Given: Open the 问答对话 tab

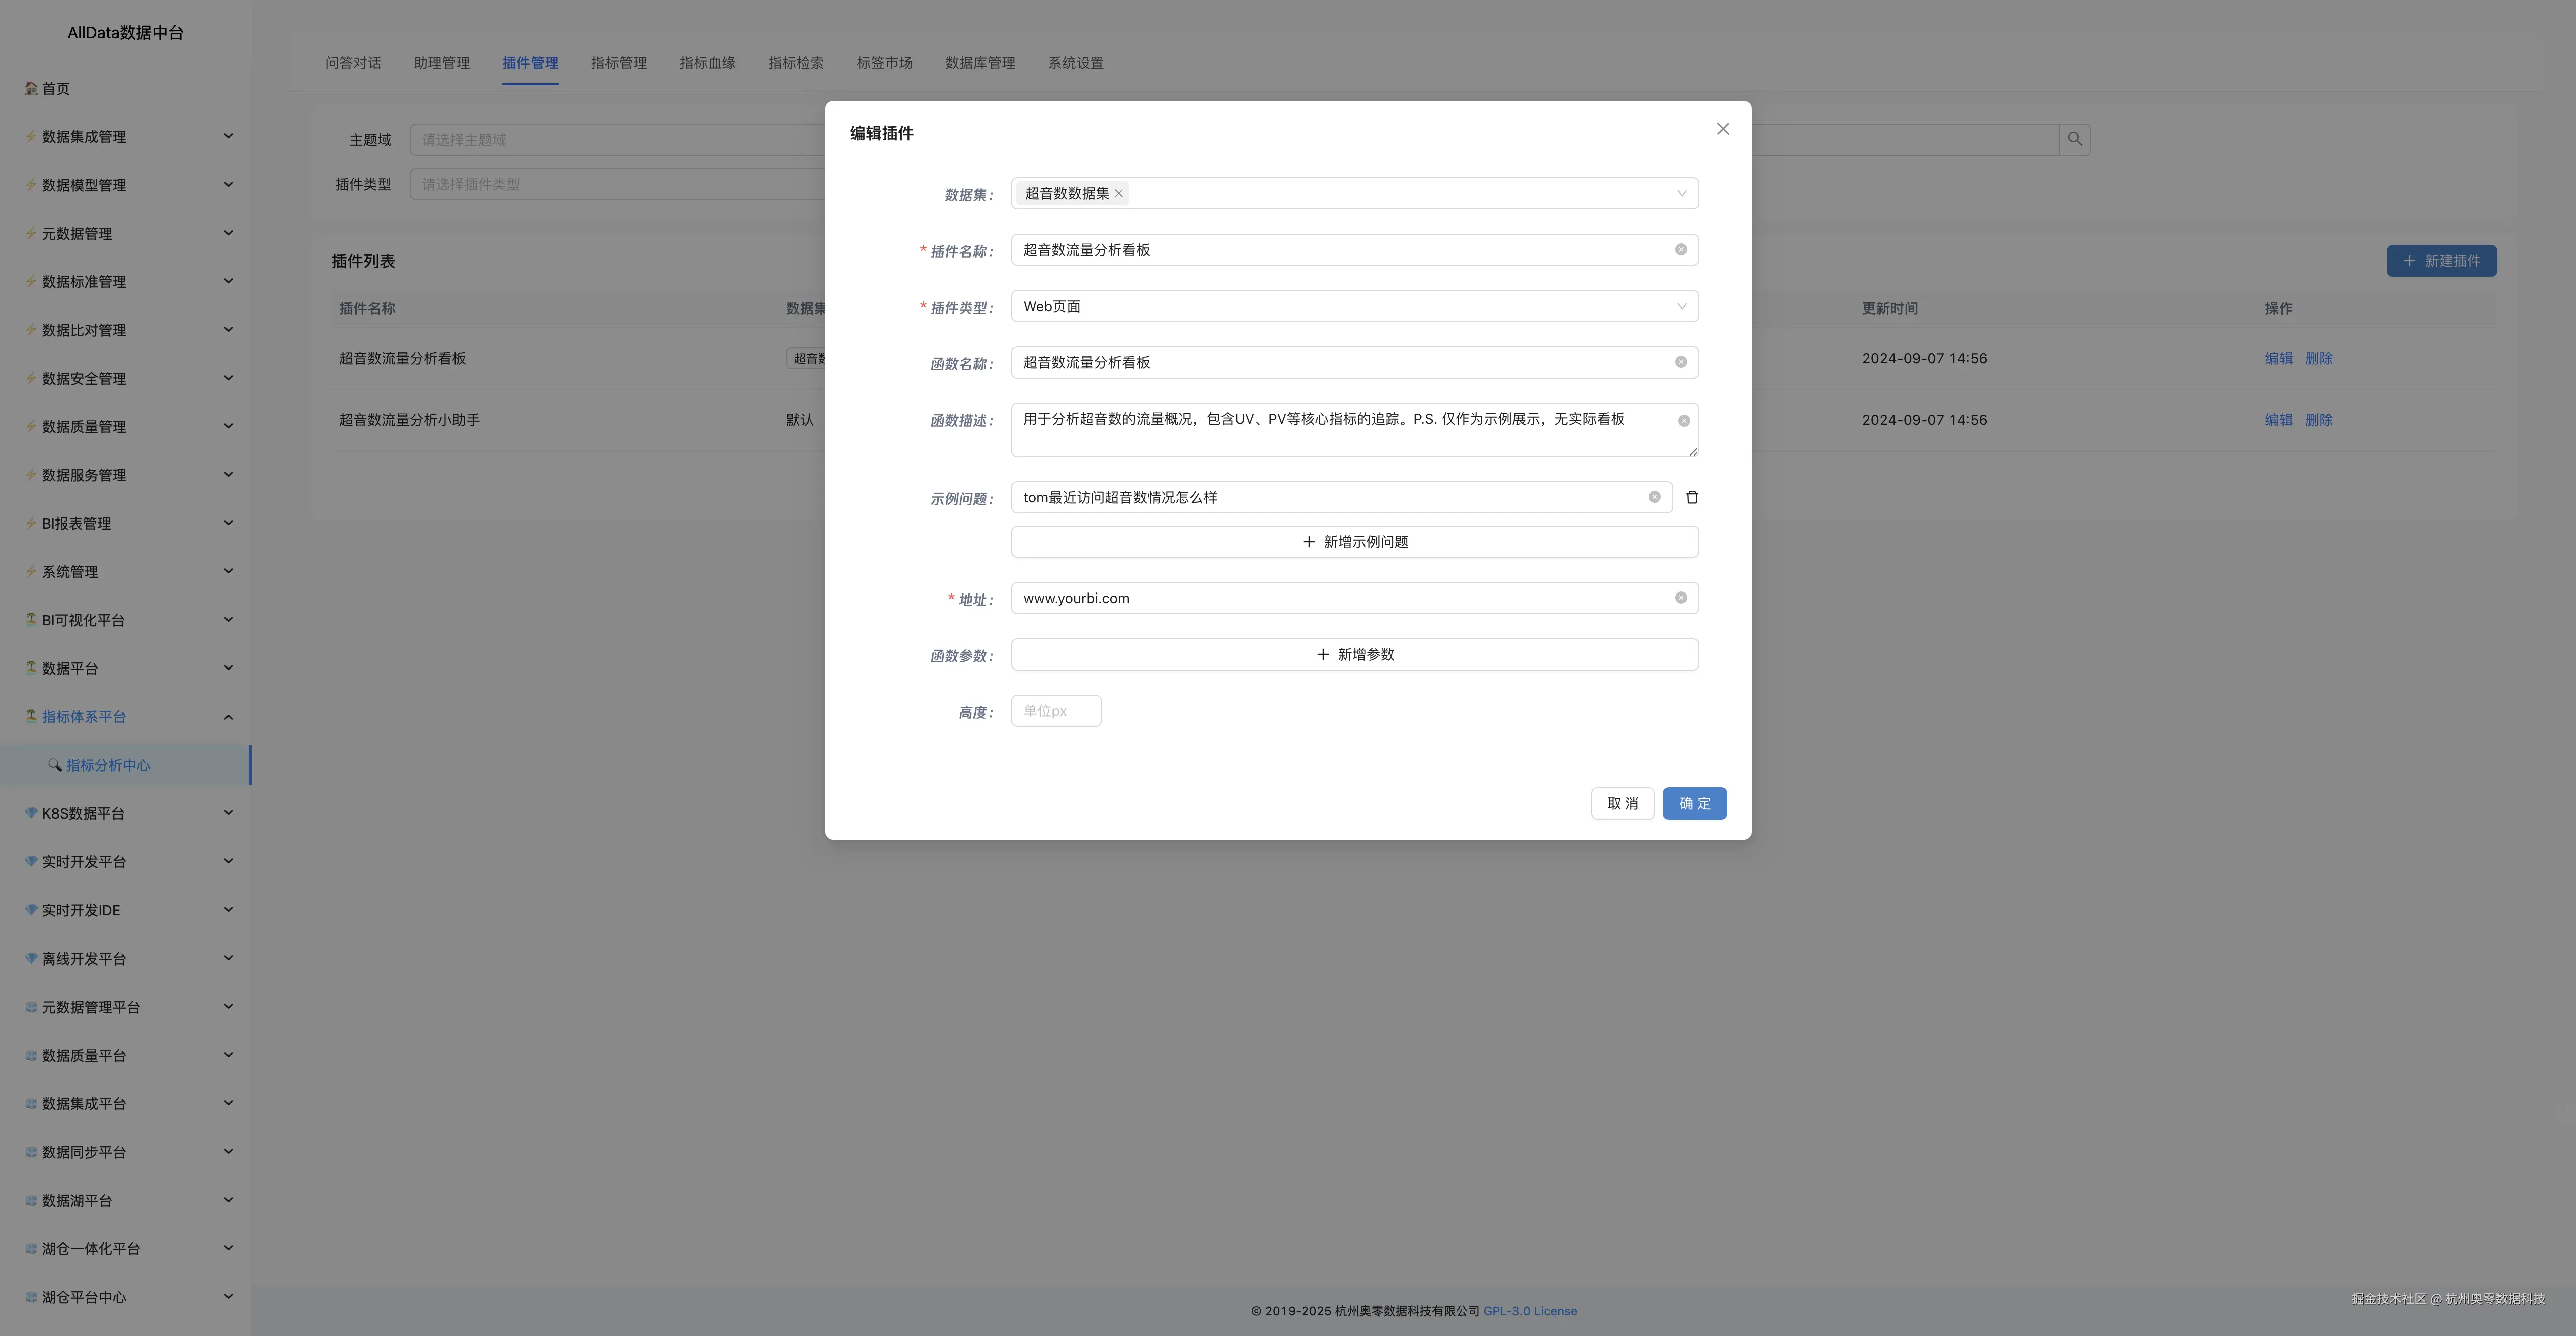Looking at the screenshot, I should coord(352,63).
